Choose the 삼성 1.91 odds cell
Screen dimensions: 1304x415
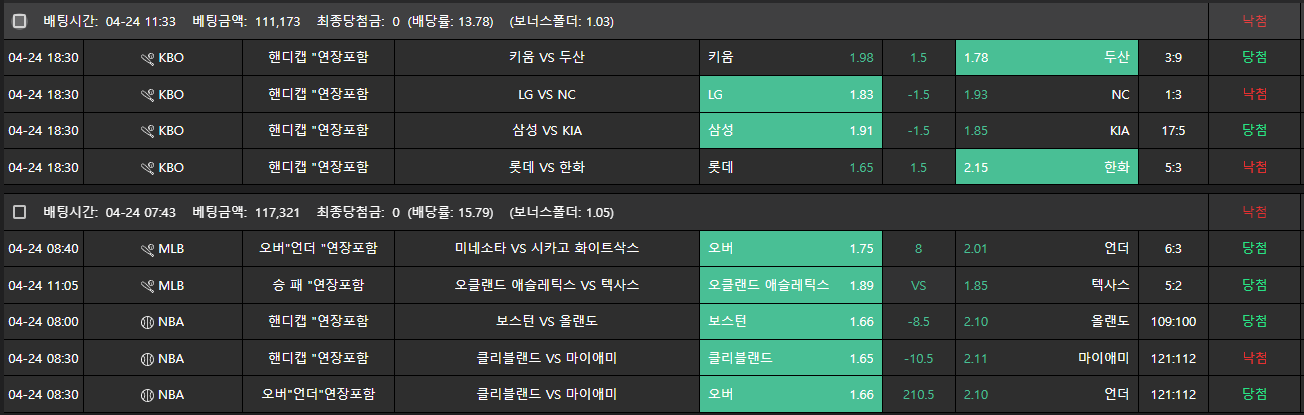tap(791, 131)
